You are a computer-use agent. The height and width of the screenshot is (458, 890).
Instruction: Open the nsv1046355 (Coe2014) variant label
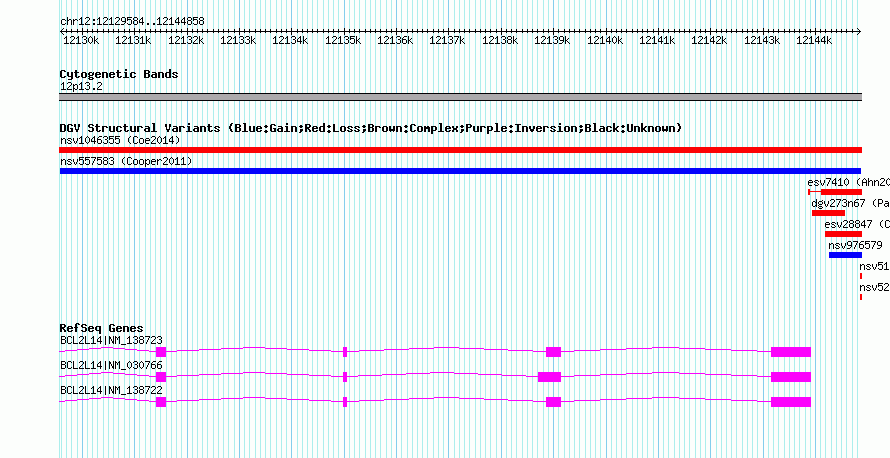120,140
